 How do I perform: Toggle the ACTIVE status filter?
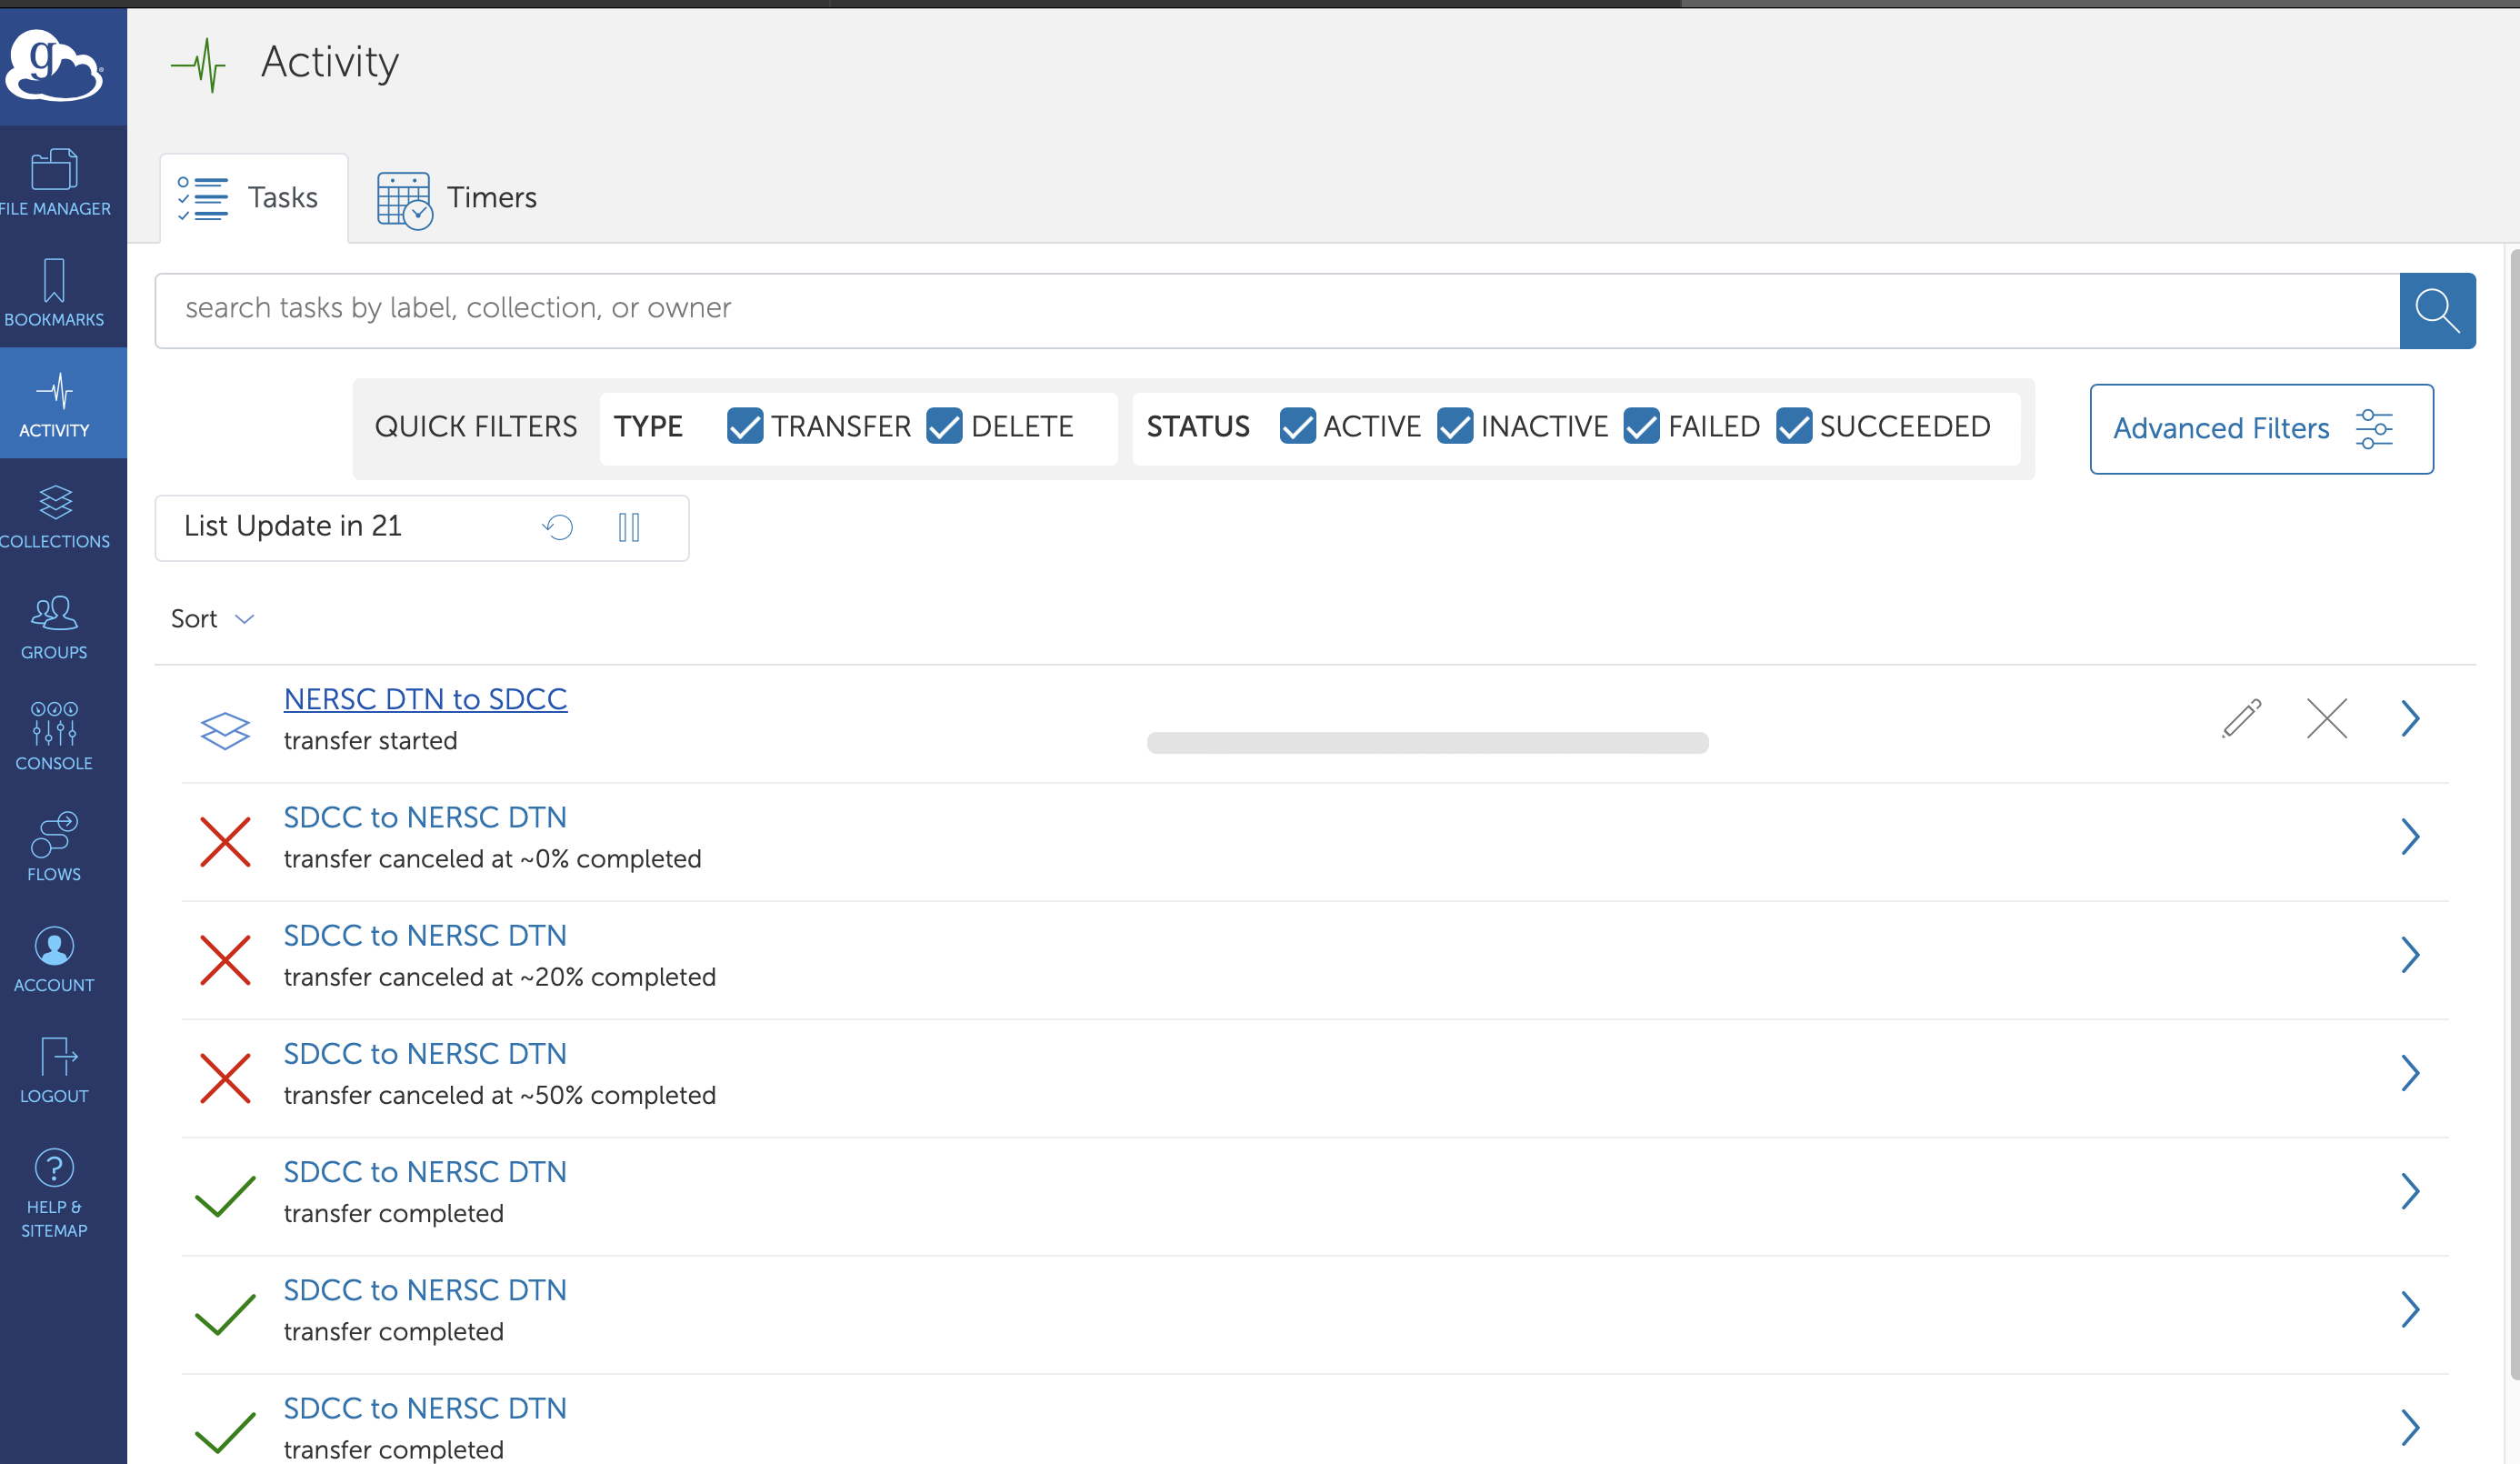(1297, 426)
